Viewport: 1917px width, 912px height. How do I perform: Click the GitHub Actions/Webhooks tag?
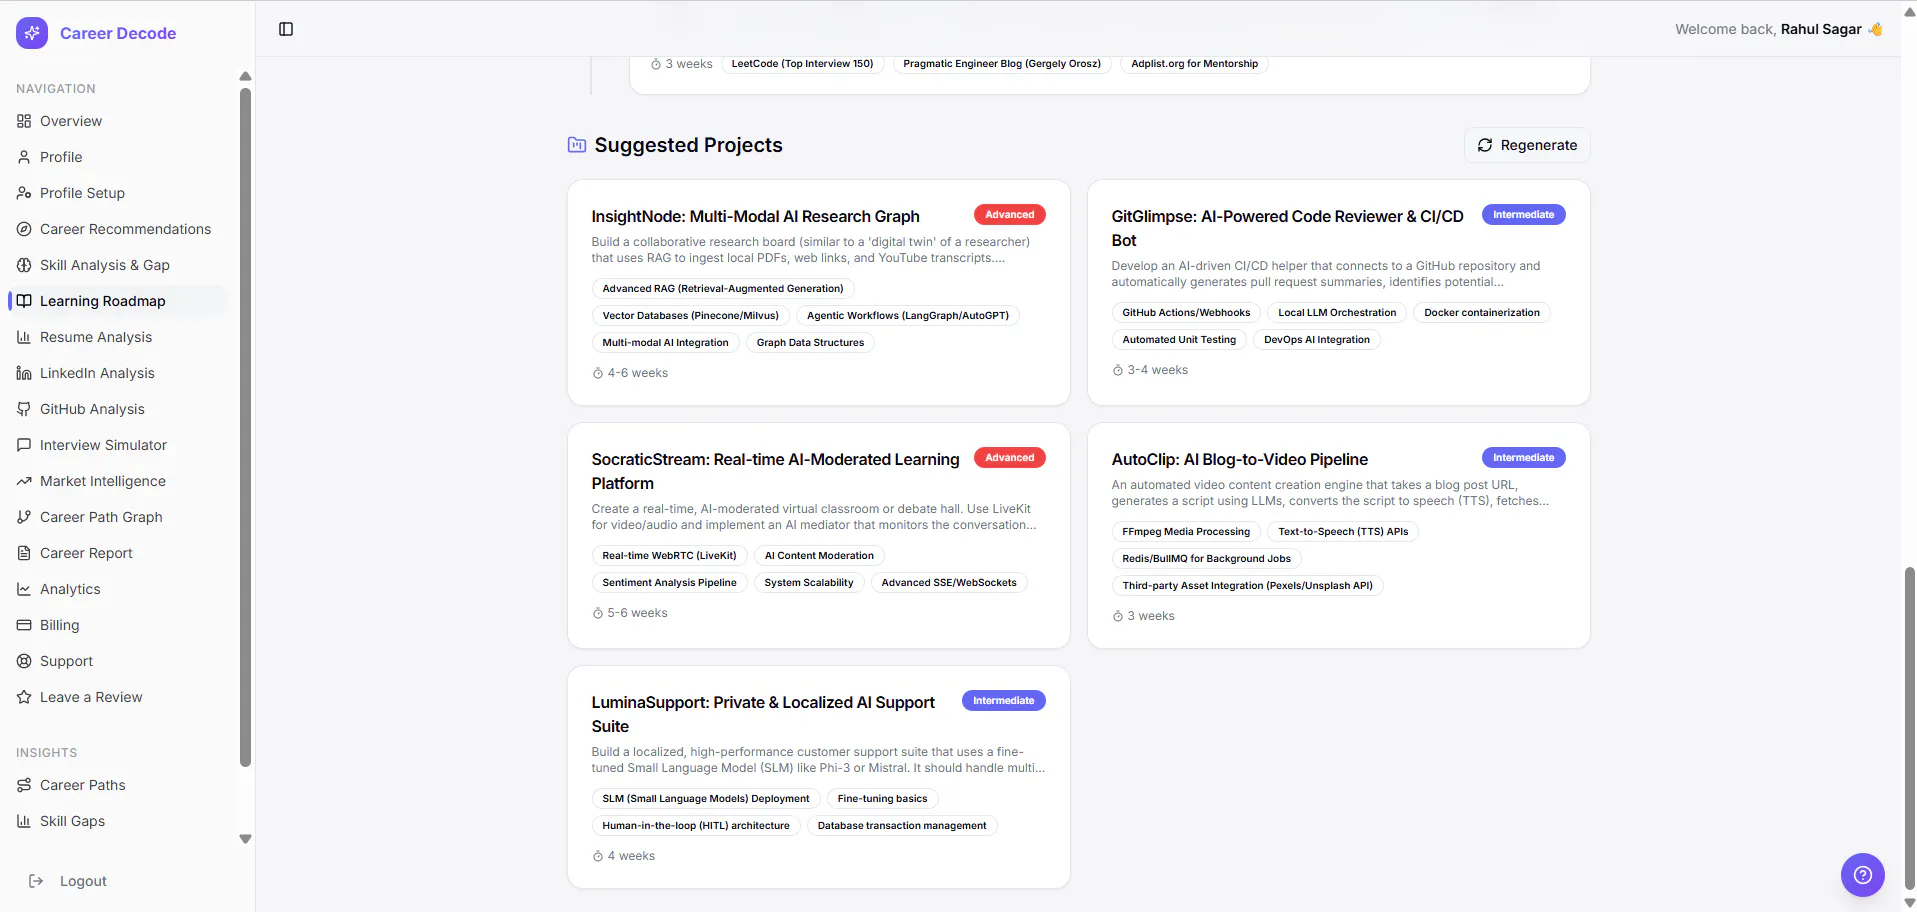click(1186, 312)
